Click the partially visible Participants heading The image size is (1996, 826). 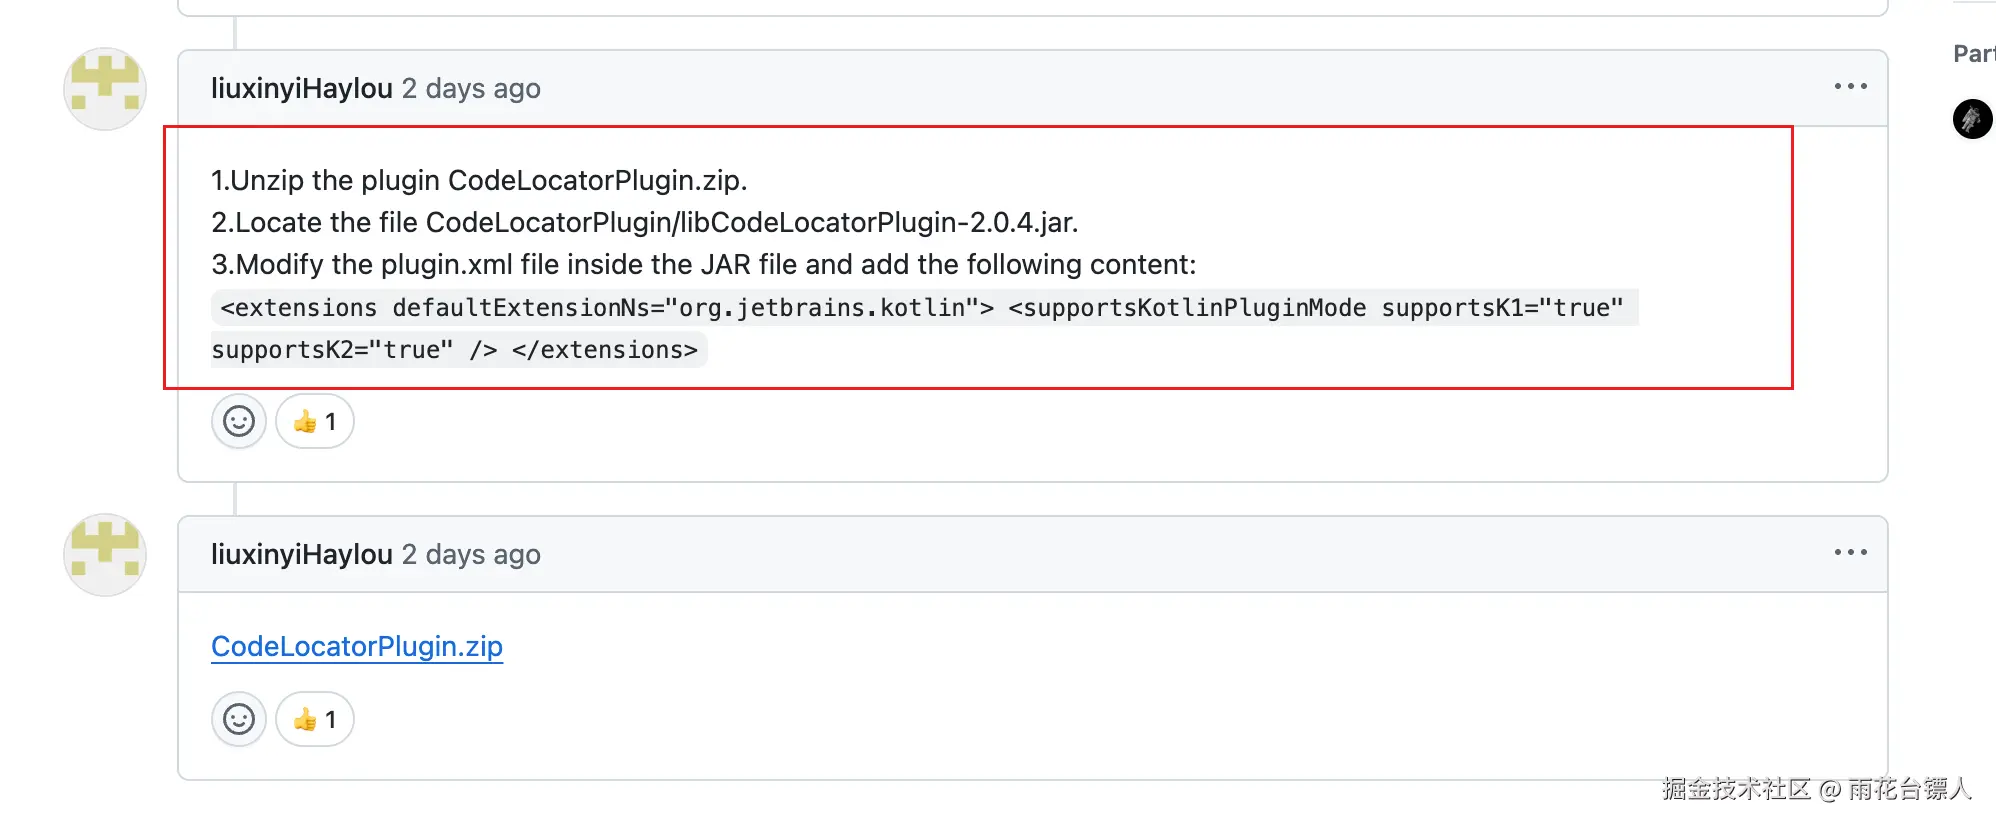coord(1974,54)
